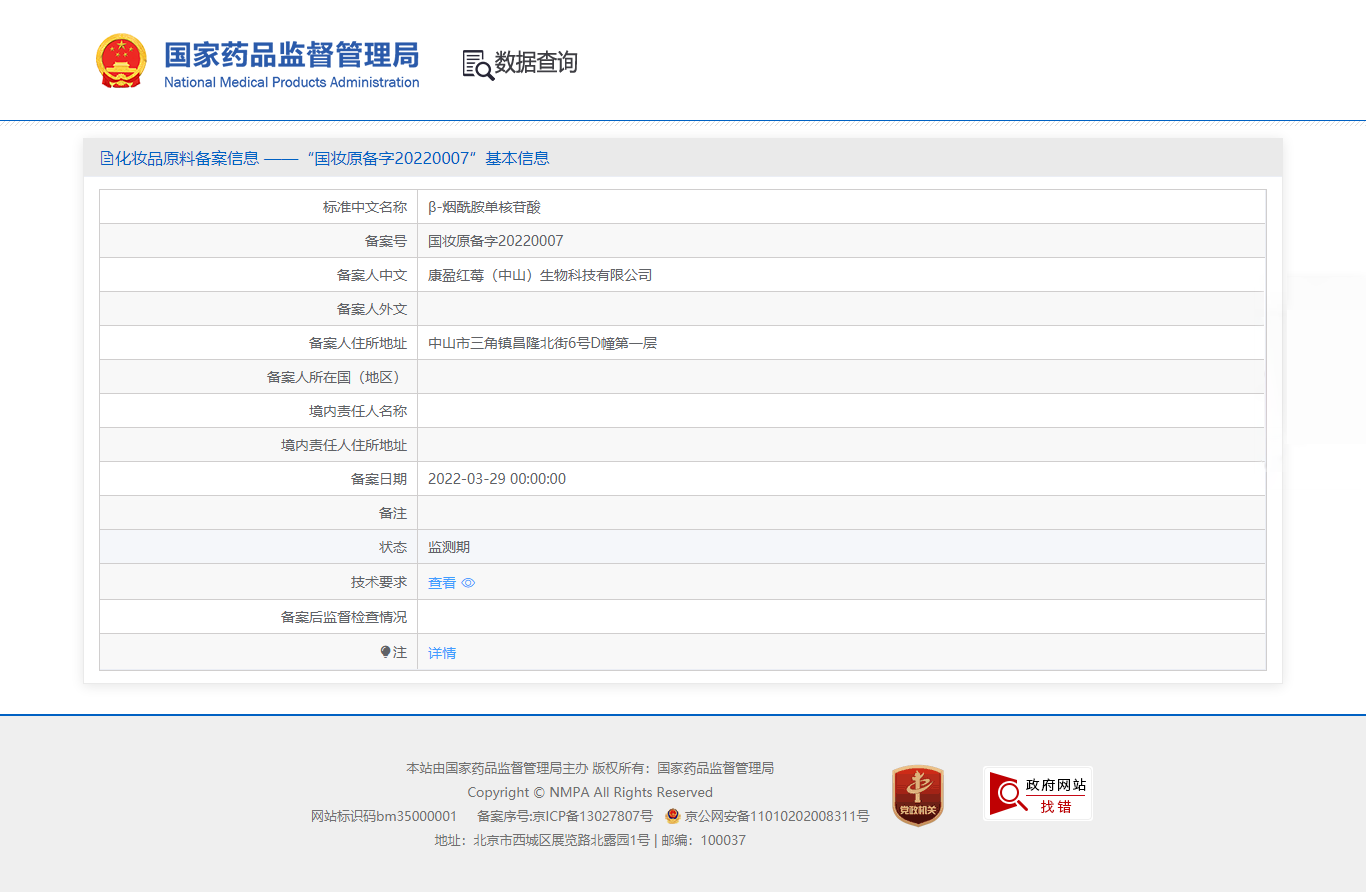This screenshot has height=896, width=1366.
Task: Click the 数据查询 magnifier document icon
Action: (478, 64)
